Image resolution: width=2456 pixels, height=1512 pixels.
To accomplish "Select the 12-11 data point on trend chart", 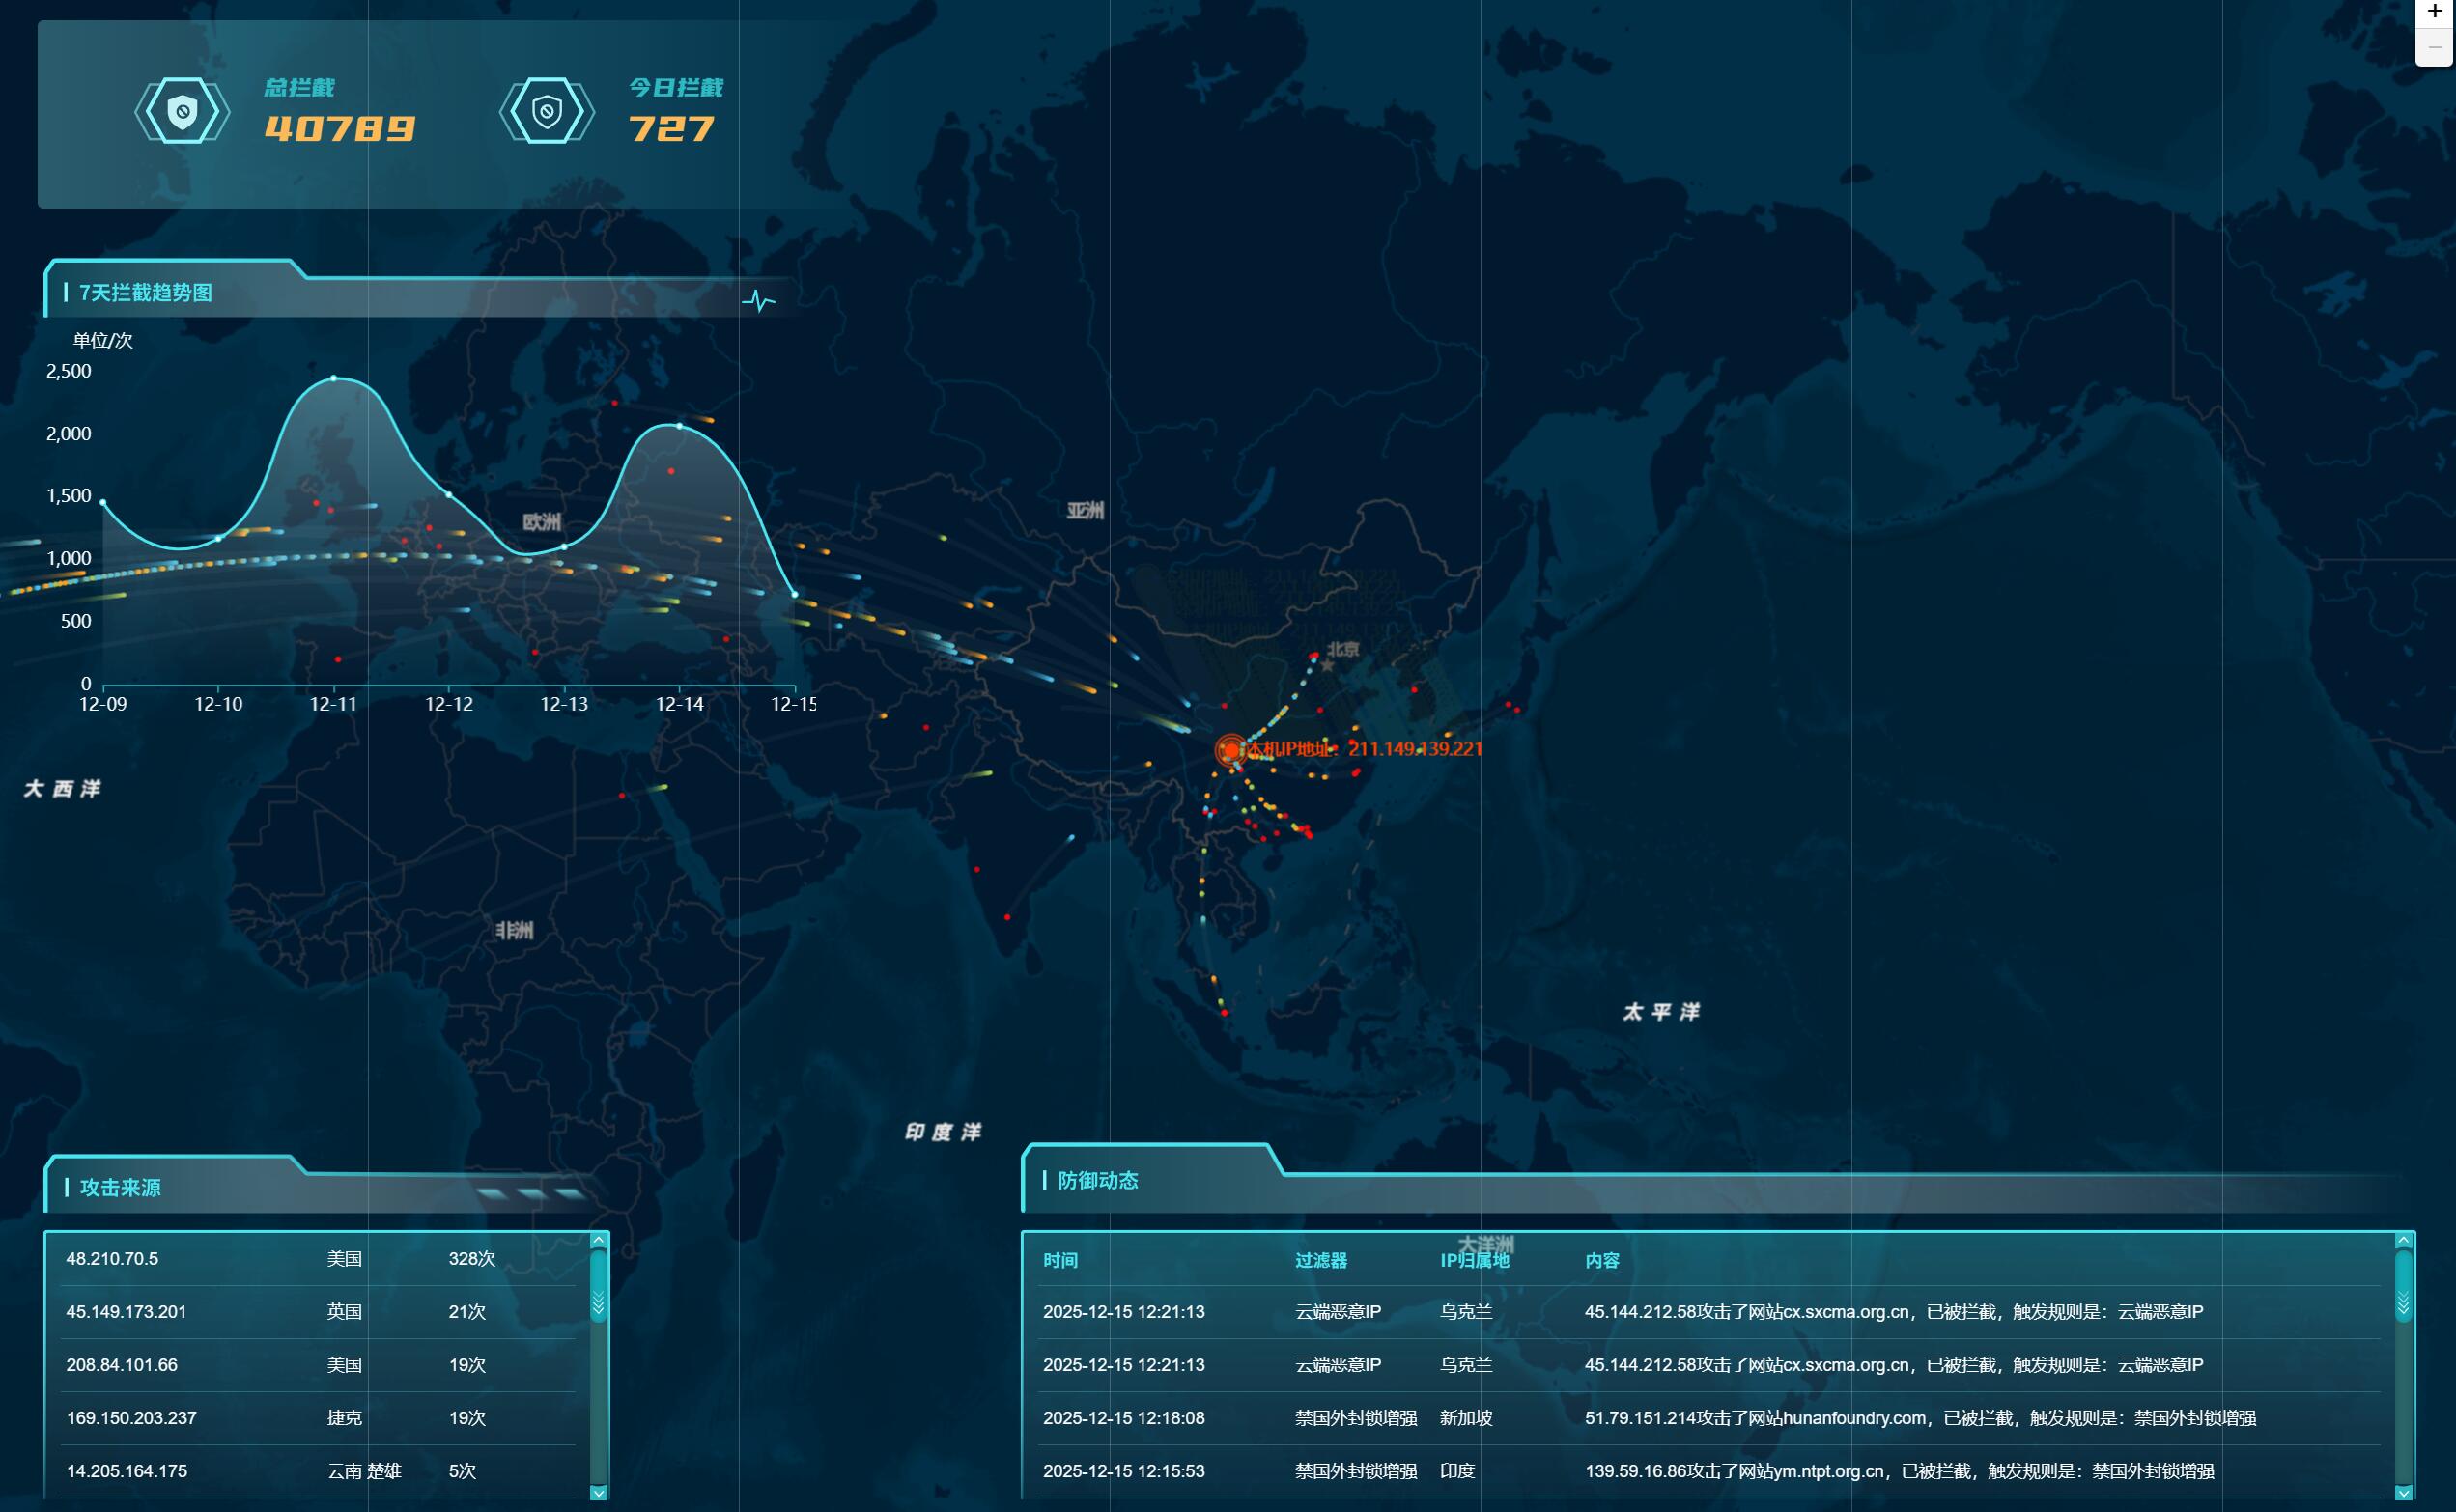I will (x=334, y=378).
